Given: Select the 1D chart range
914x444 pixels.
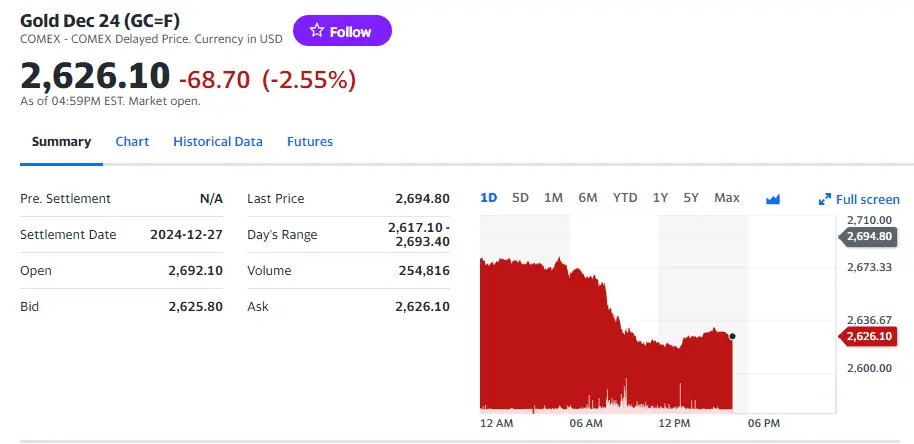Looking at the screenshot, I should coord(489,198).
